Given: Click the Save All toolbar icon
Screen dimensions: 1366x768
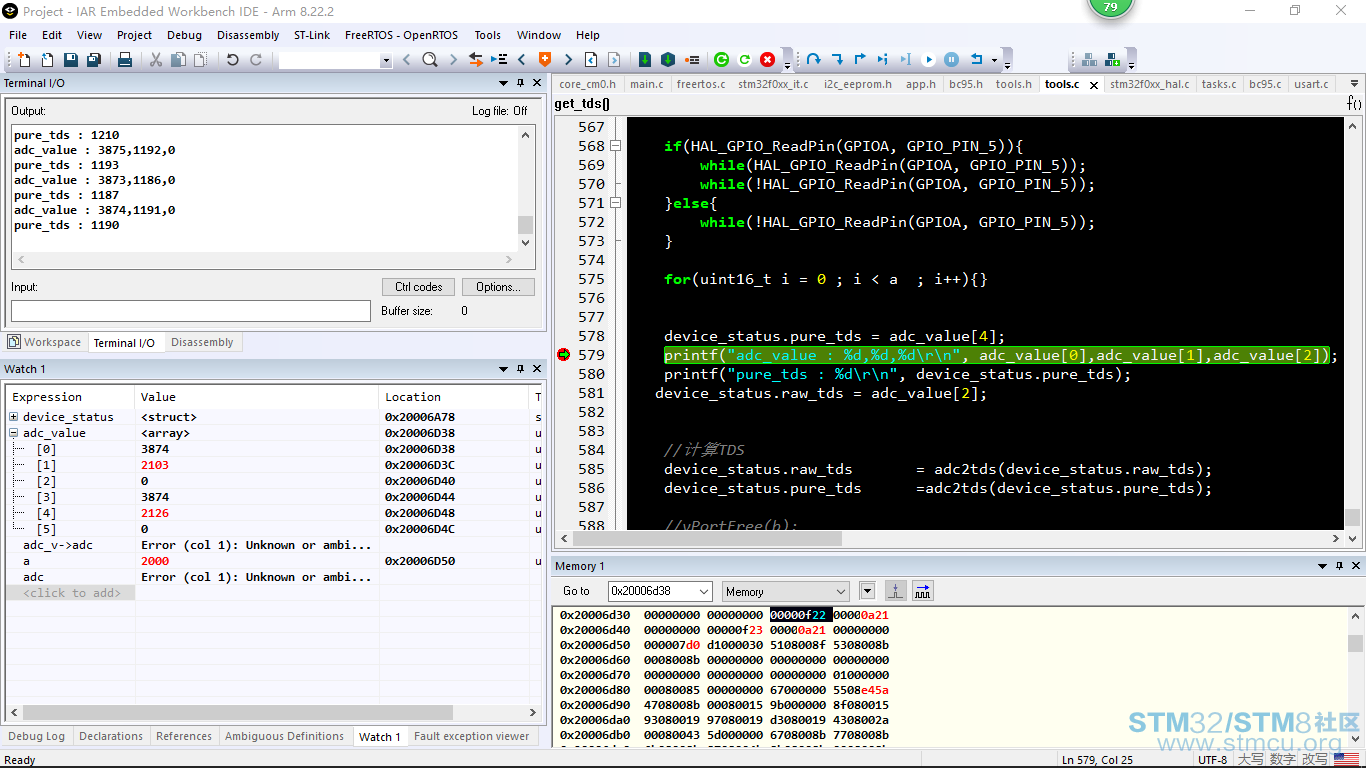Looking at the screenshot, I should (x=94, y=60).
